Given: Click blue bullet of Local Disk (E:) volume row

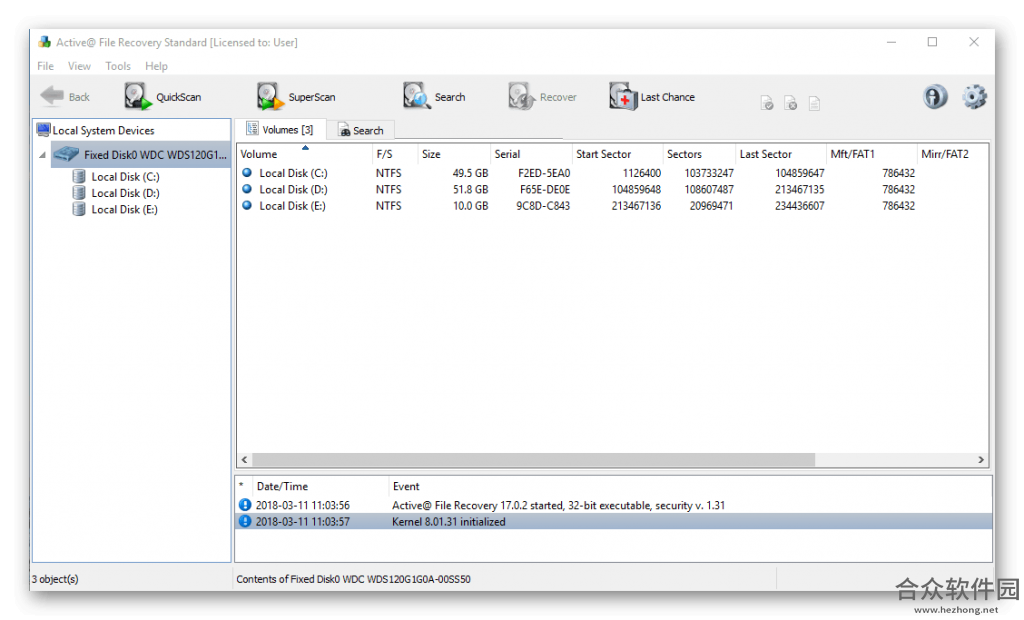Looking at the screenshot, I should [247, 205].
